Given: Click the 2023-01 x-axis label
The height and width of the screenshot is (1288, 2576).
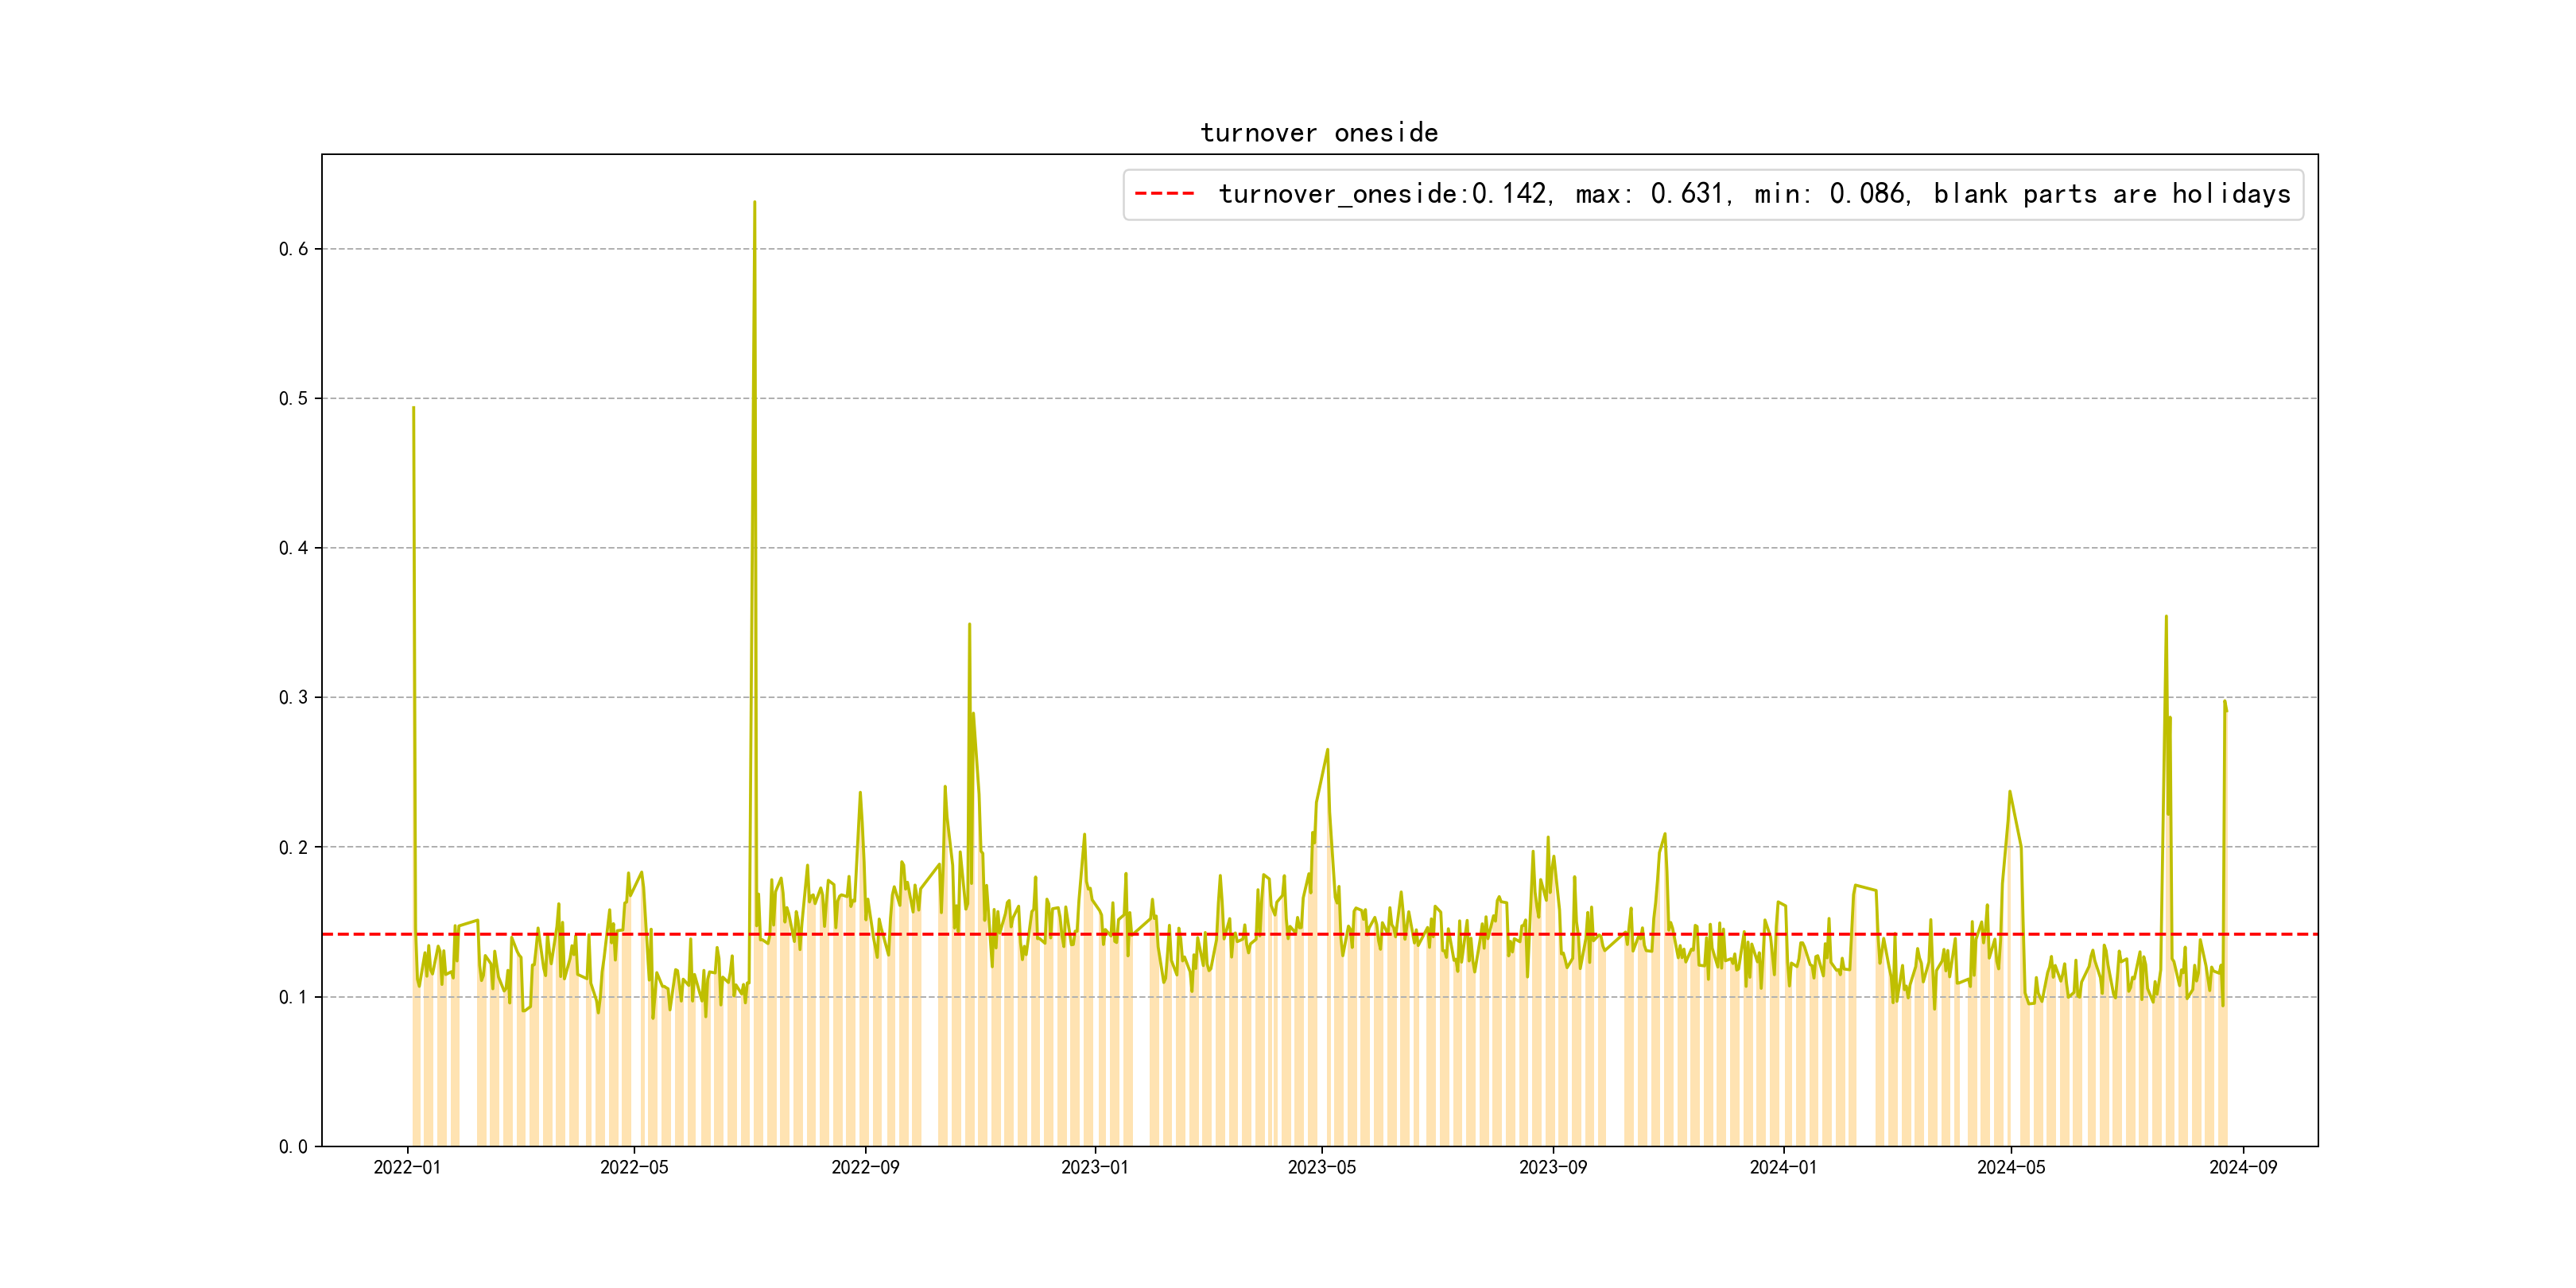Looking at the screenshot, I should point(1094,1167).
